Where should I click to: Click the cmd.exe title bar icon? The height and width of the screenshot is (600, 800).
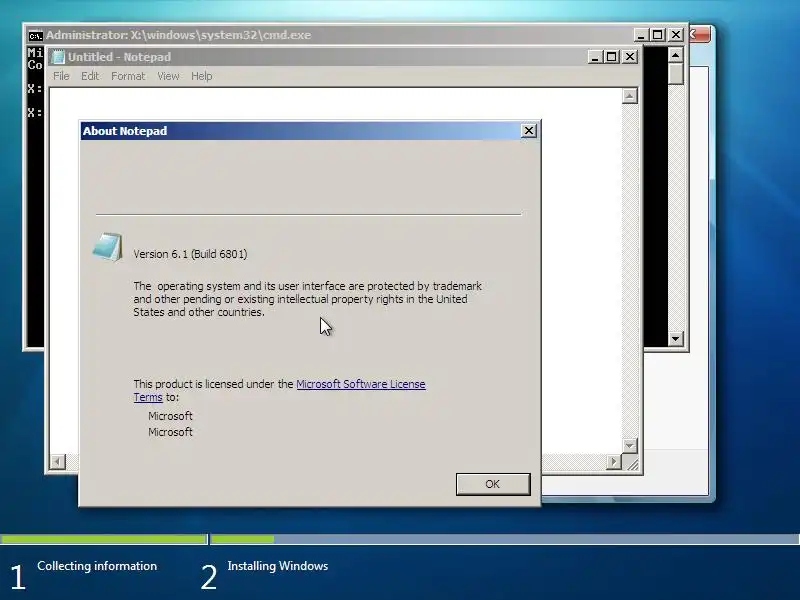coord(35,35)
